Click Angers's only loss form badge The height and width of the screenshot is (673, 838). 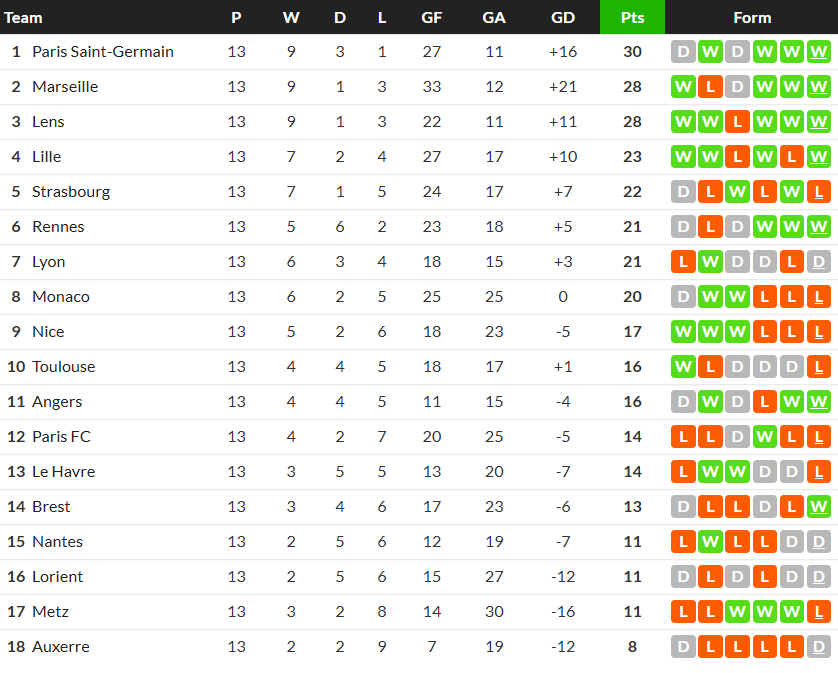(x=764, y=402)
